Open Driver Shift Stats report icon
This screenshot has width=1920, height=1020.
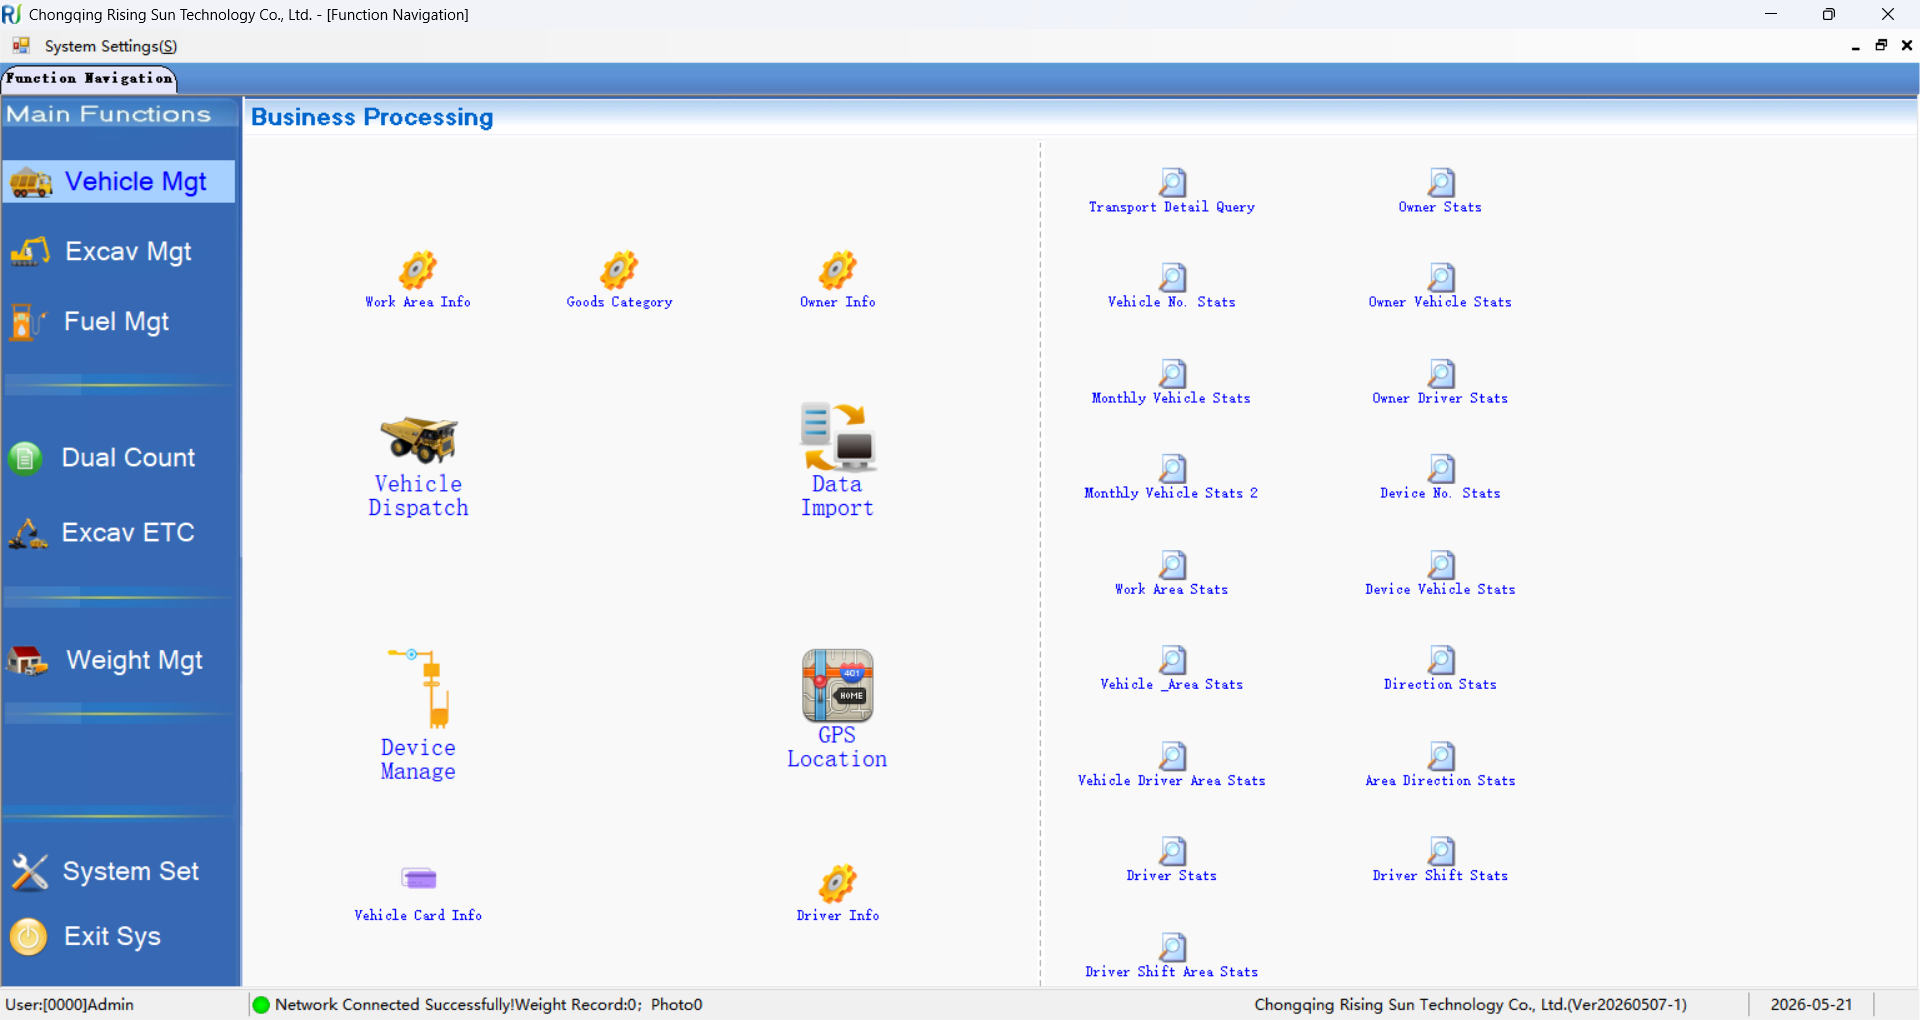tap(1441, 851)
